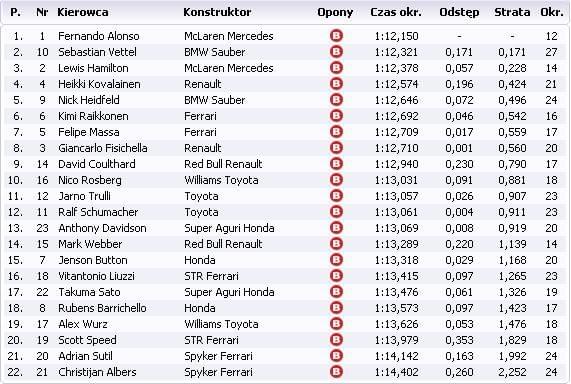Screen dimensions: 571x384
Task: Click the Bridgestone tyre icon in Fernando Alonso's row
Action: (336, 36)
